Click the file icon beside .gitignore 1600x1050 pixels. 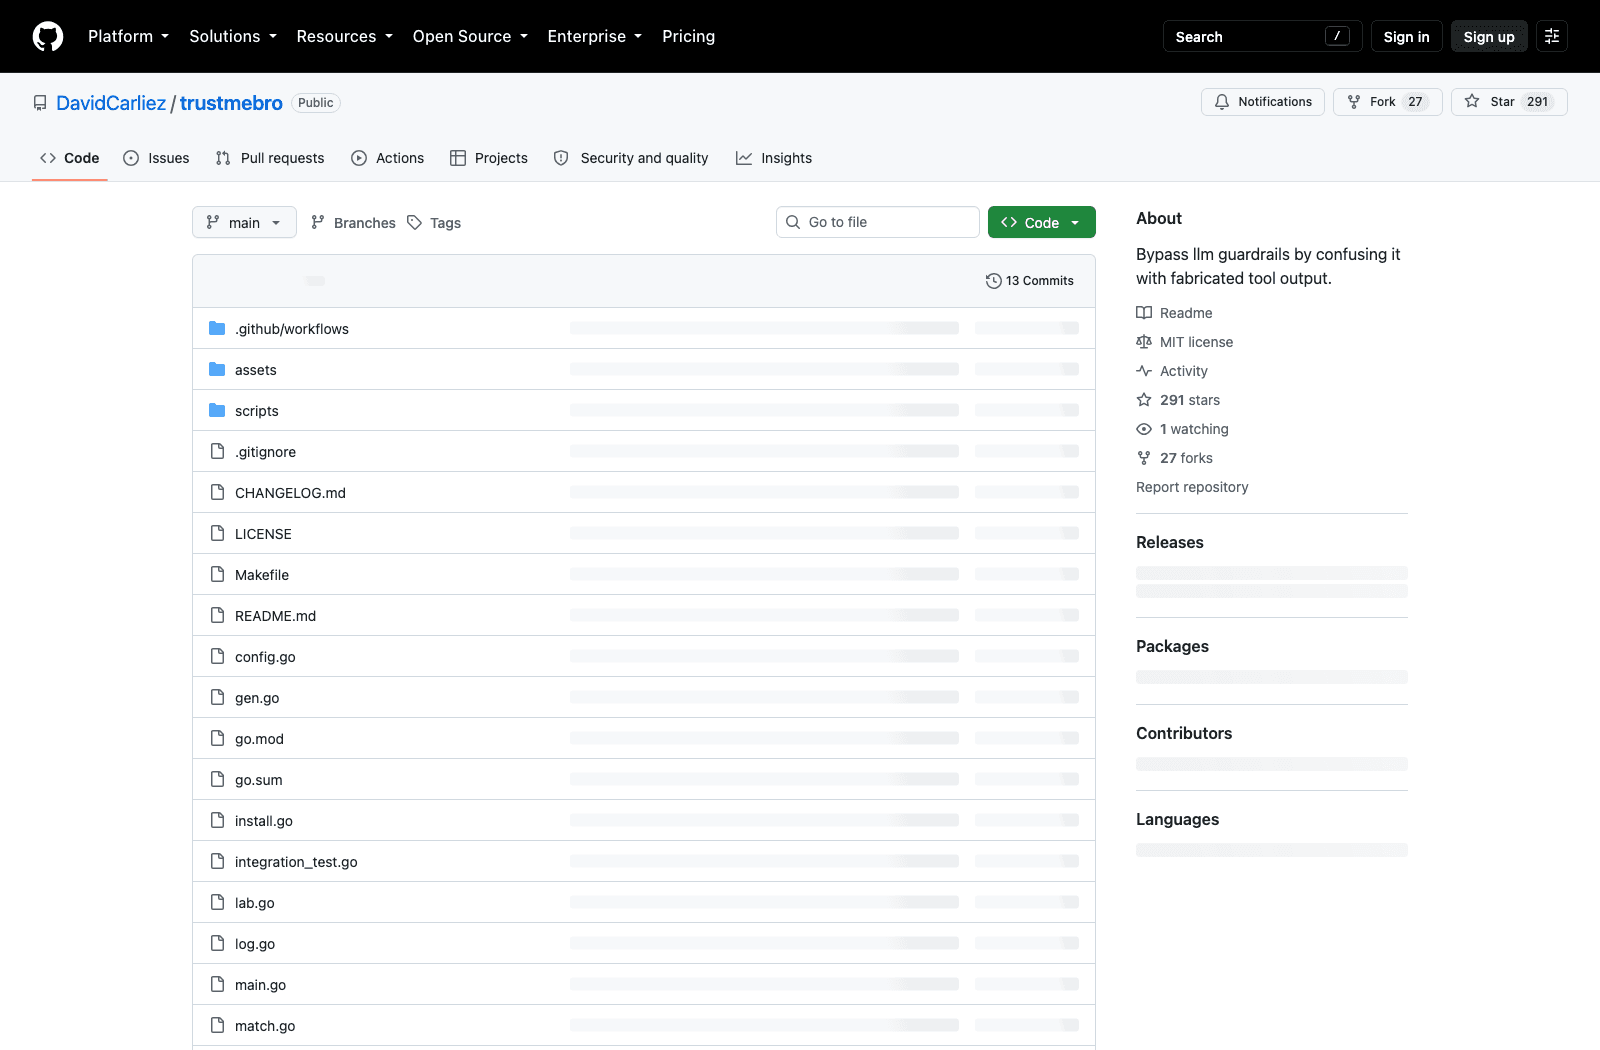click(x=217, y=451)
